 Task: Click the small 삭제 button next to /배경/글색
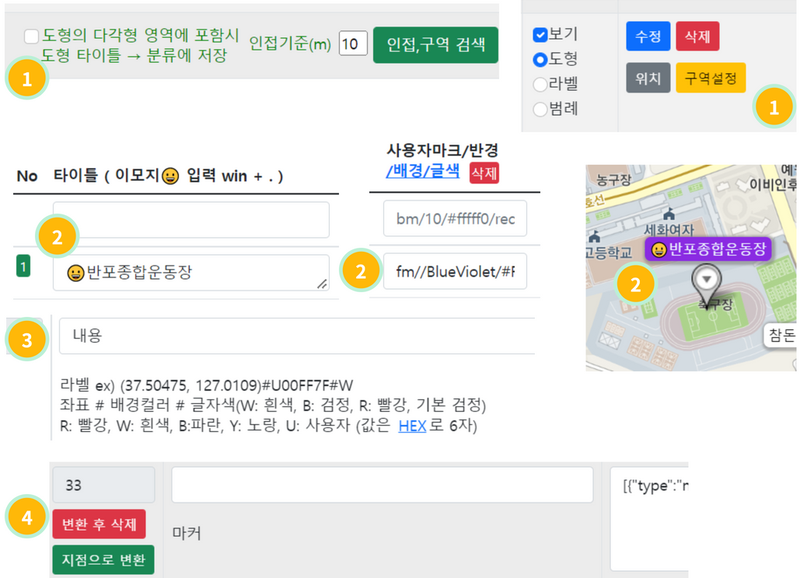pos(484,173)
